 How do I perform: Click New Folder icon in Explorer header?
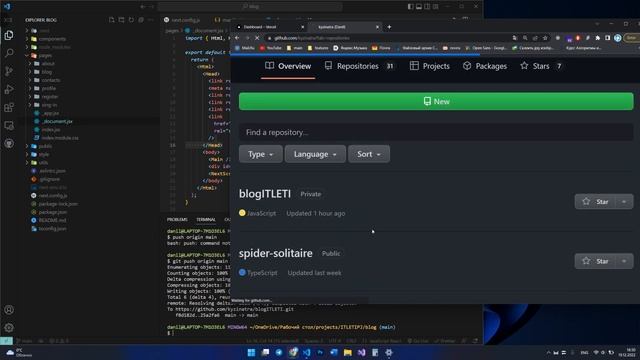(x=121, y=20)
